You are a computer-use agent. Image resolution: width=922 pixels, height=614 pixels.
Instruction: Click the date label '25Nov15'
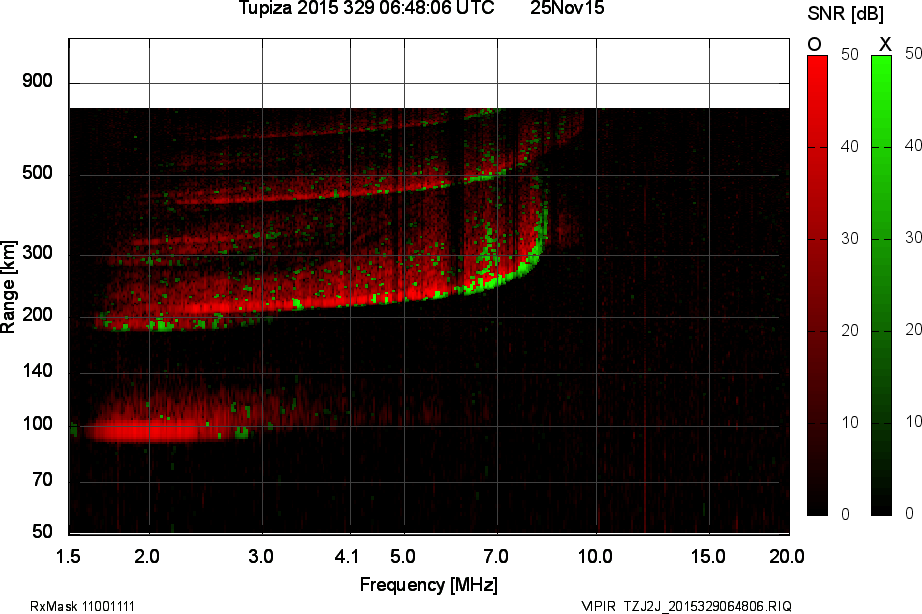[x=567, y=8]
